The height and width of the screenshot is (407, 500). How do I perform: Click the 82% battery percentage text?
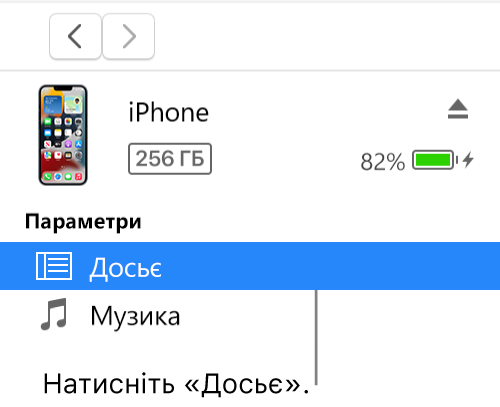coord(383,162)
